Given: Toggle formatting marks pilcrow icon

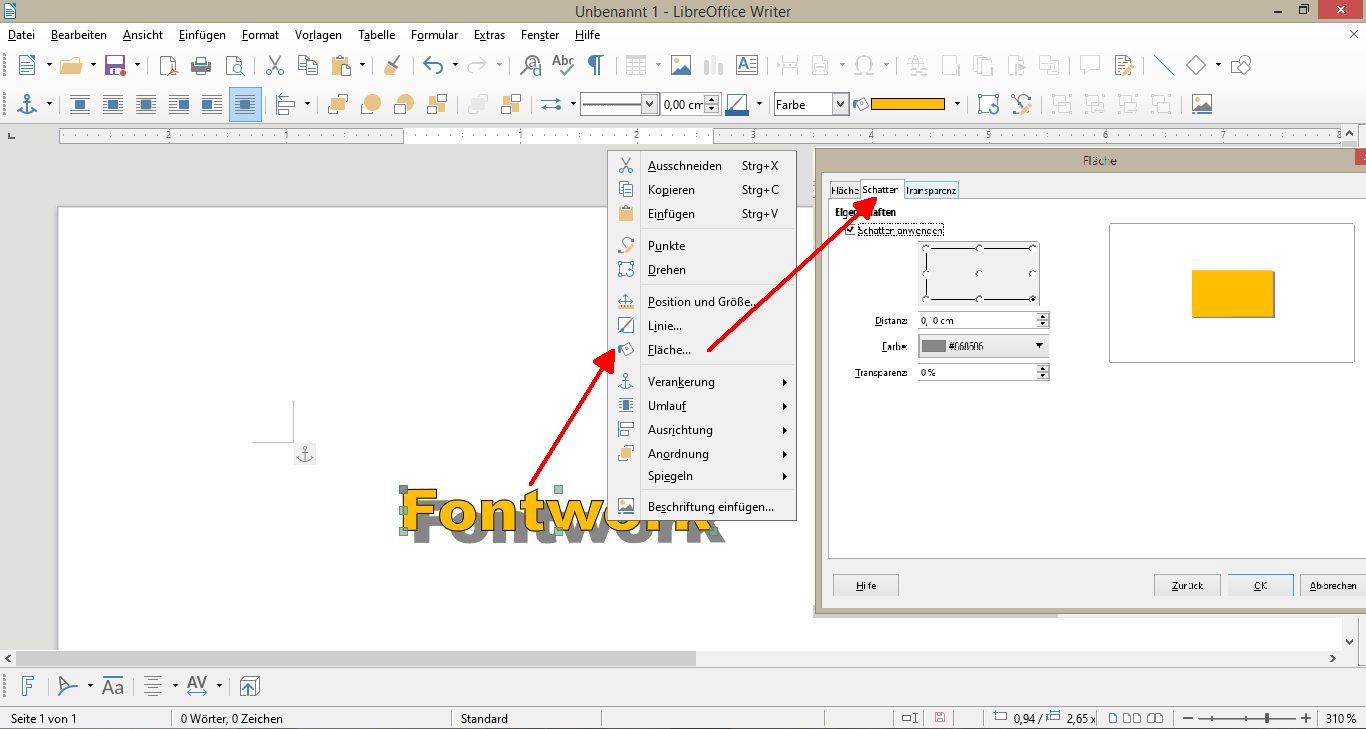Looking at the screenshot, I should click(595, 66).
